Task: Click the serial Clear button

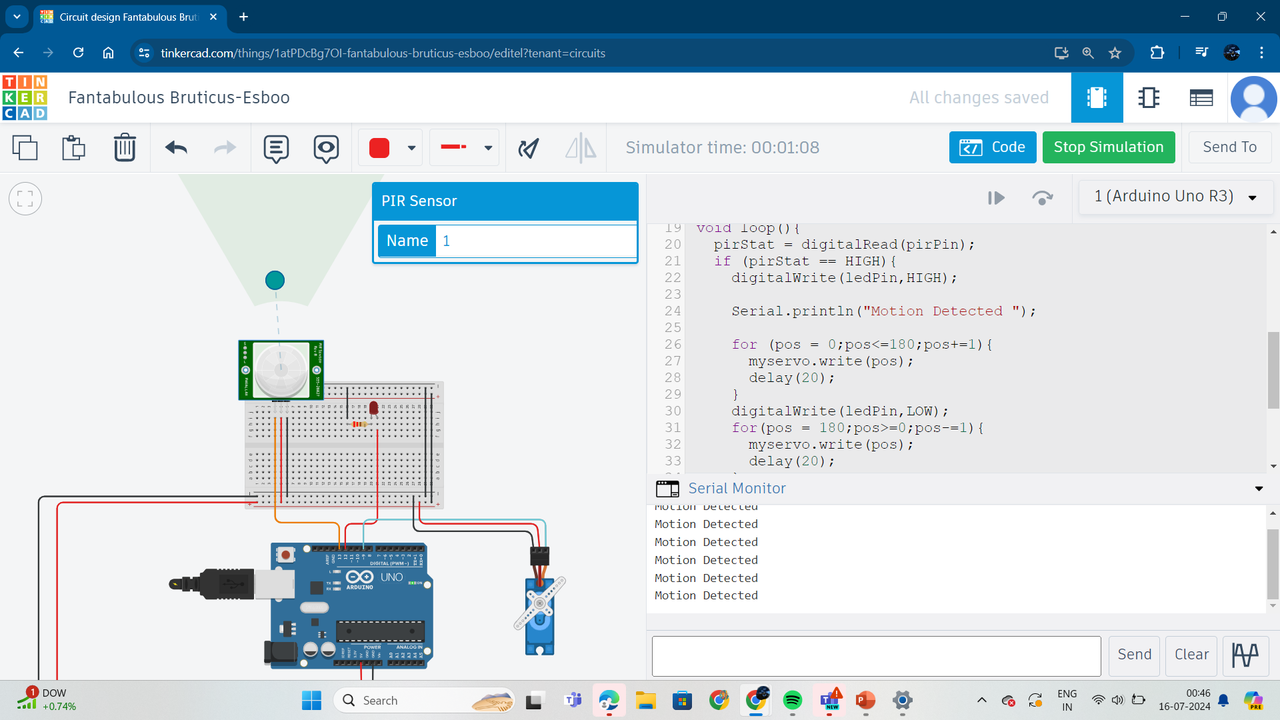Action: pos(1191,655)
